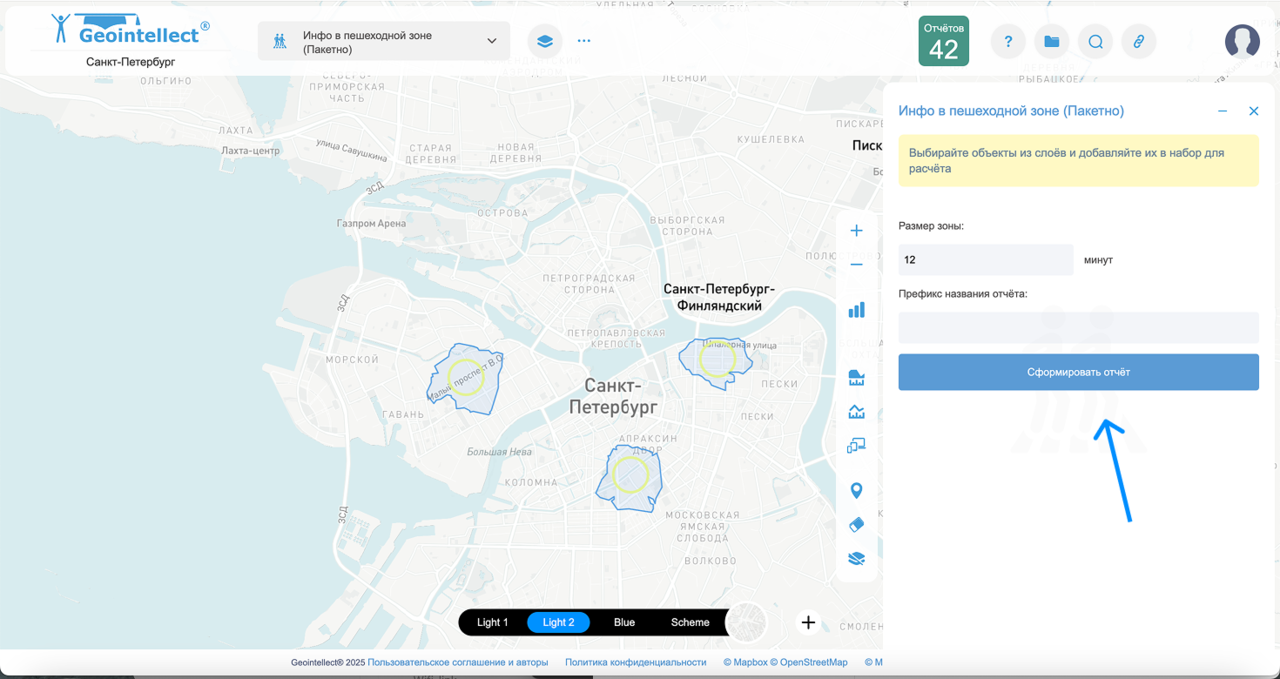Screen dimensions: 1280x679
Task: Click the link chain icon in header
Action: 1138,41
